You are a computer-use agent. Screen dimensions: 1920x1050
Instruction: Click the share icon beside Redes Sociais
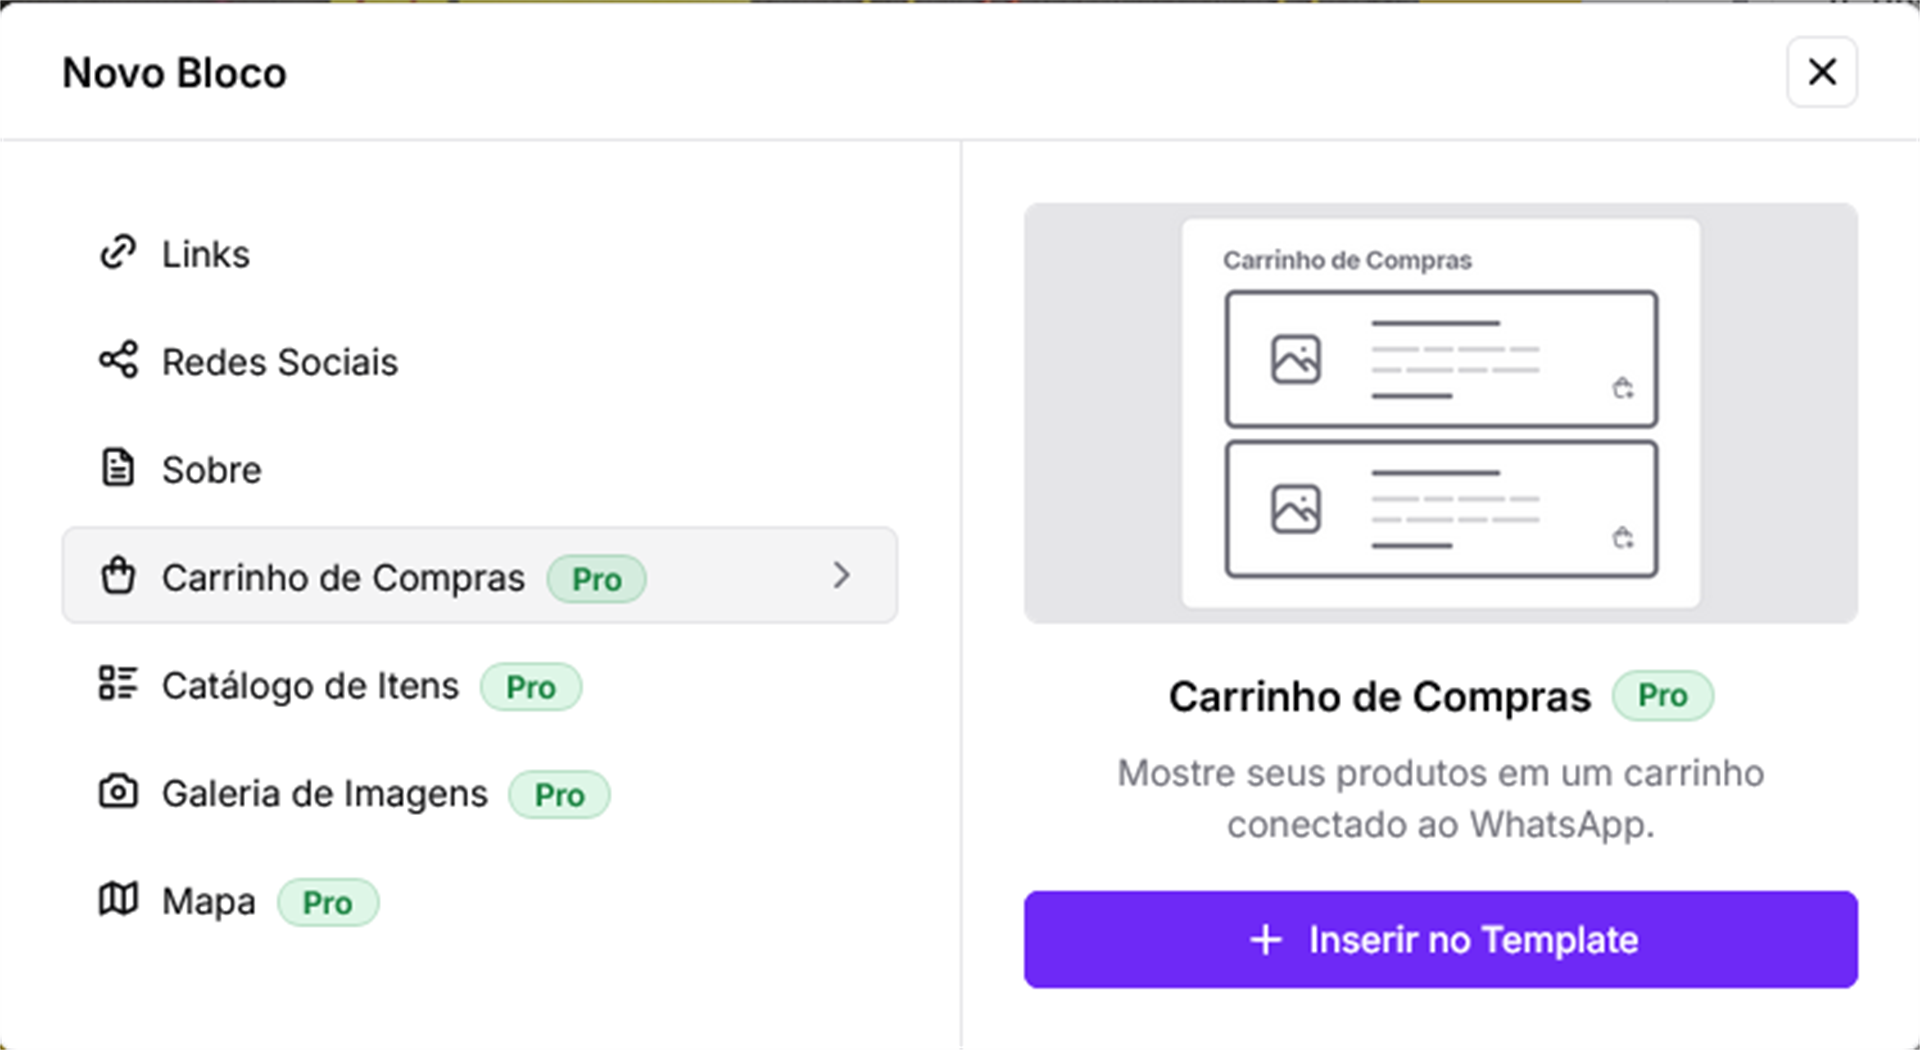(x=118, y=360)
